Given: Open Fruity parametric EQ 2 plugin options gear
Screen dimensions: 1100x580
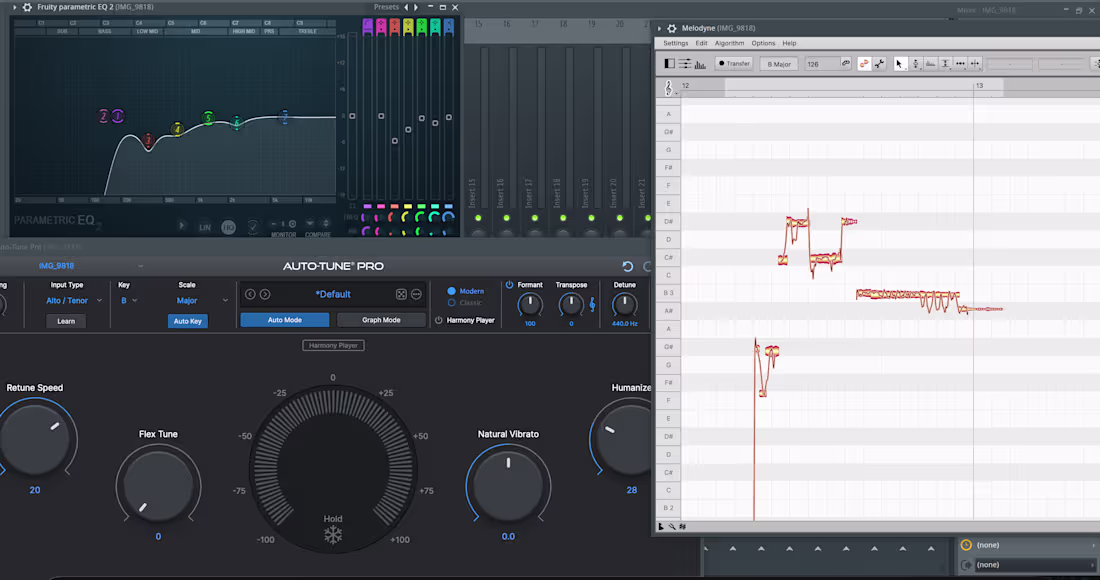Looking at the screenshot, I should click(27, 7).
